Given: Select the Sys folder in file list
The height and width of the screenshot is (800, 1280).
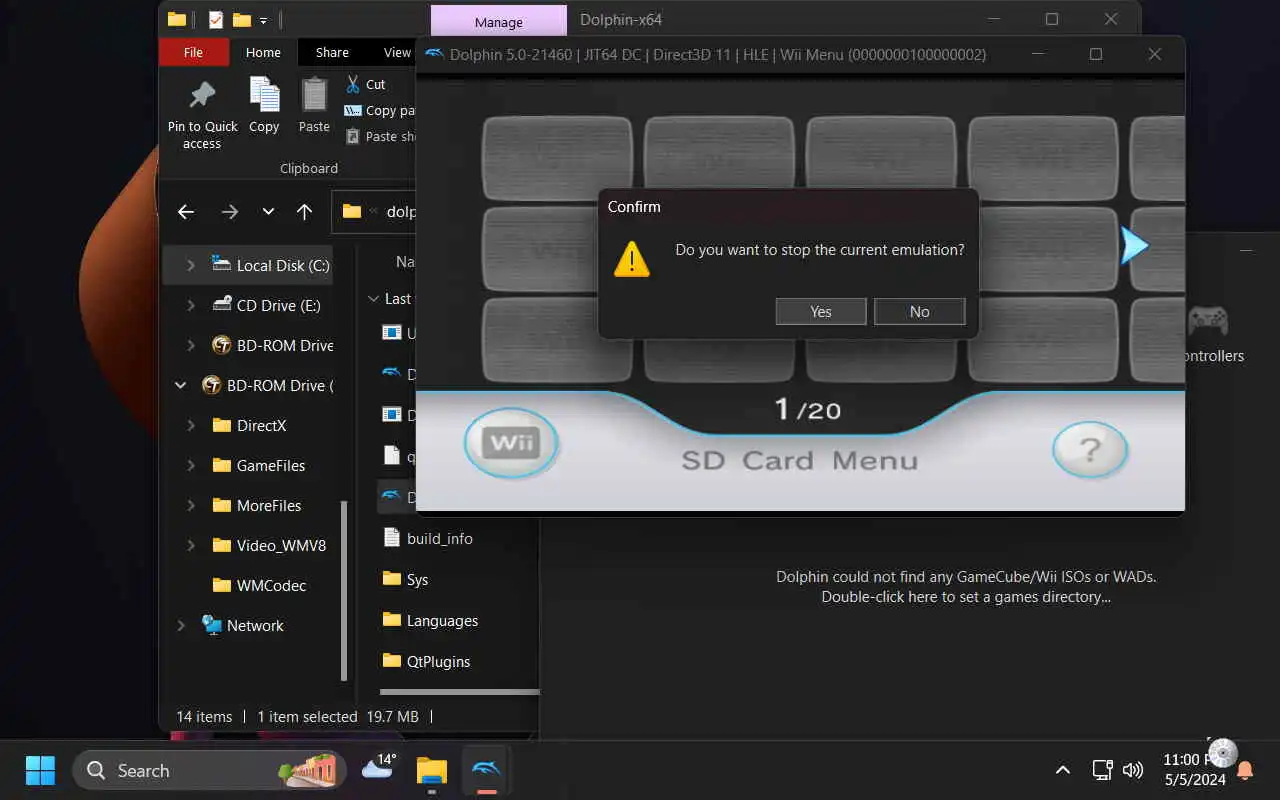Looking at the screenshot, I should (406, 579).
